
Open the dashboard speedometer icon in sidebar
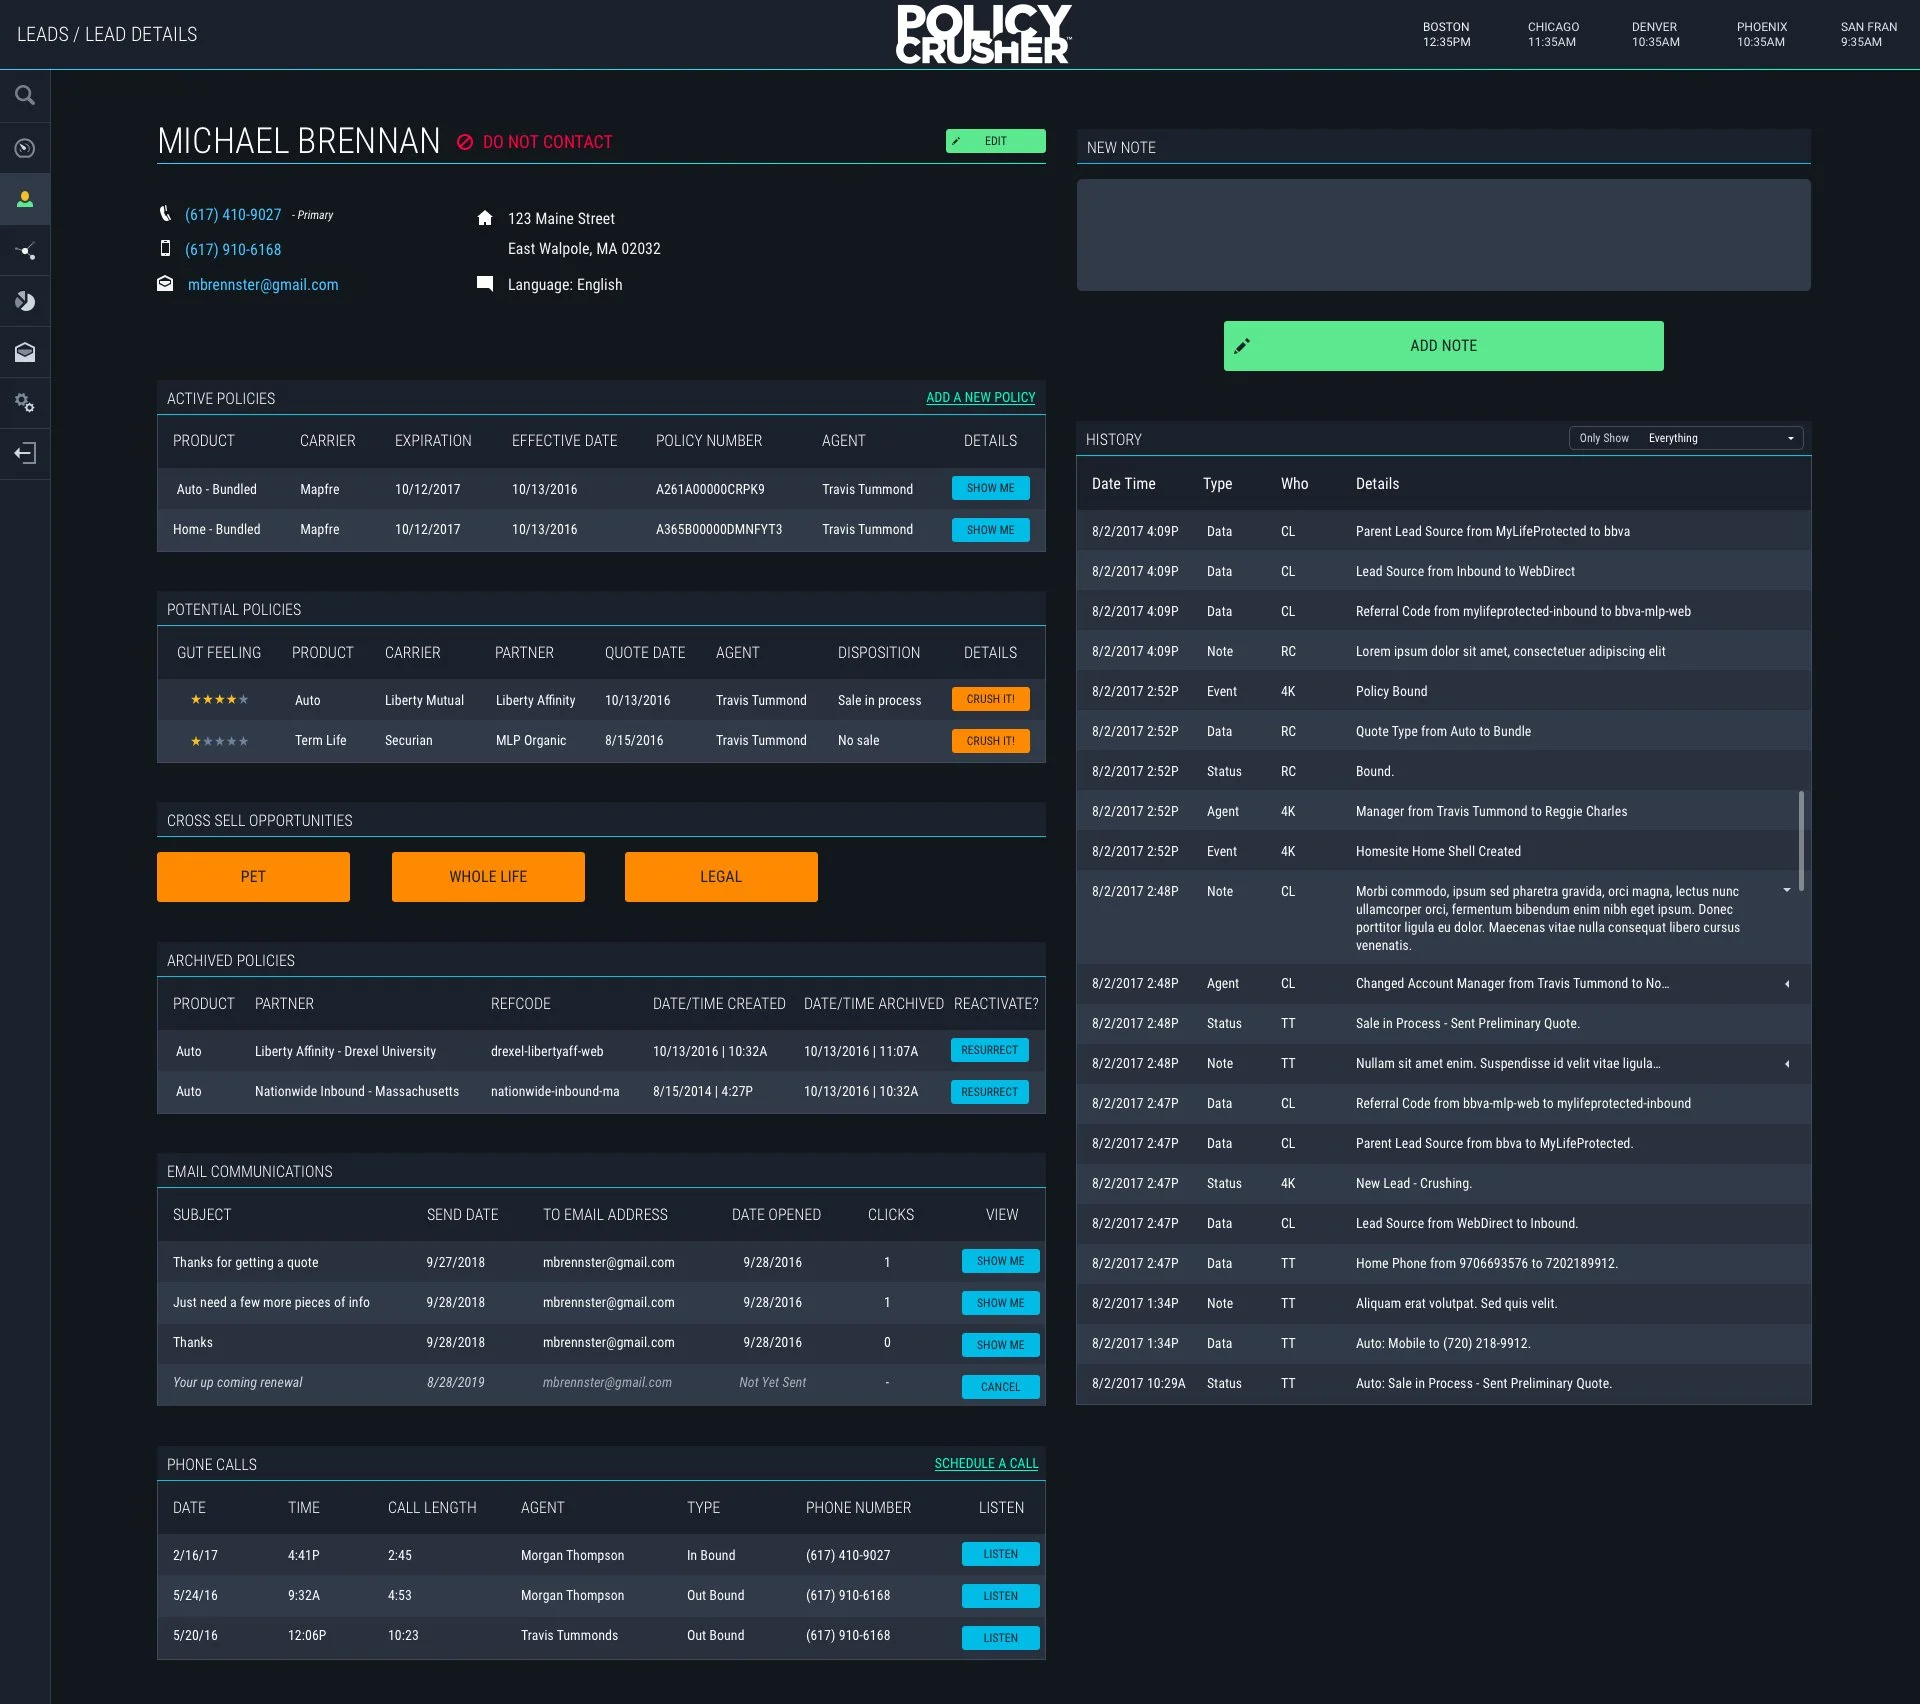(x=25, y=147)
